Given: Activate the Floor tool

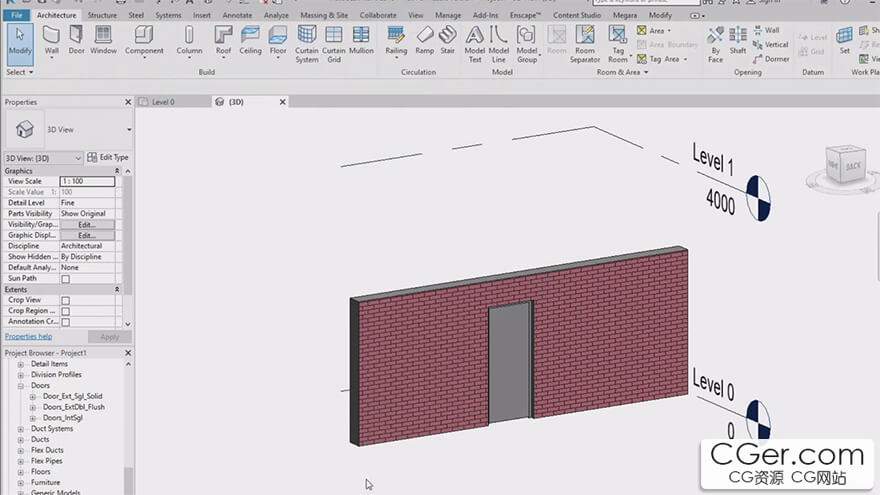Looking at the screenshot, I should [278, 42].
